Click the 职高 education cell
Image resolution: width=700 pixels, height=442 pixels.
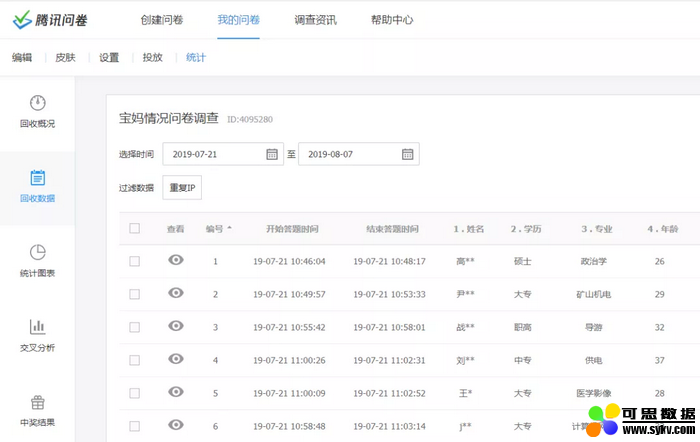pos(523,327)
